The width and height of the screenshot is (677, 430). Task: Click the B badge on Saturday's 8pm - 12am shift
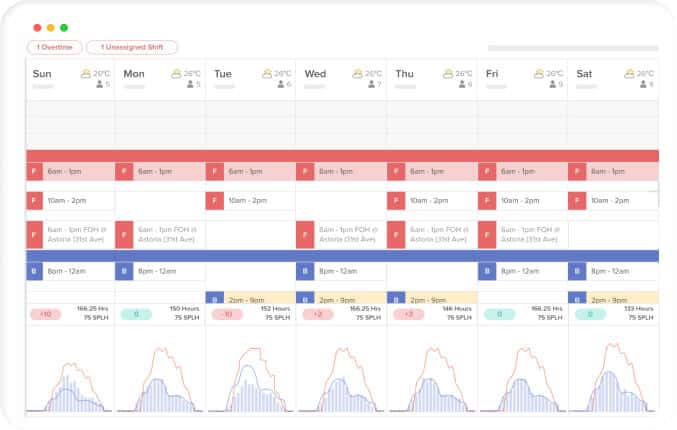point(577,272)
